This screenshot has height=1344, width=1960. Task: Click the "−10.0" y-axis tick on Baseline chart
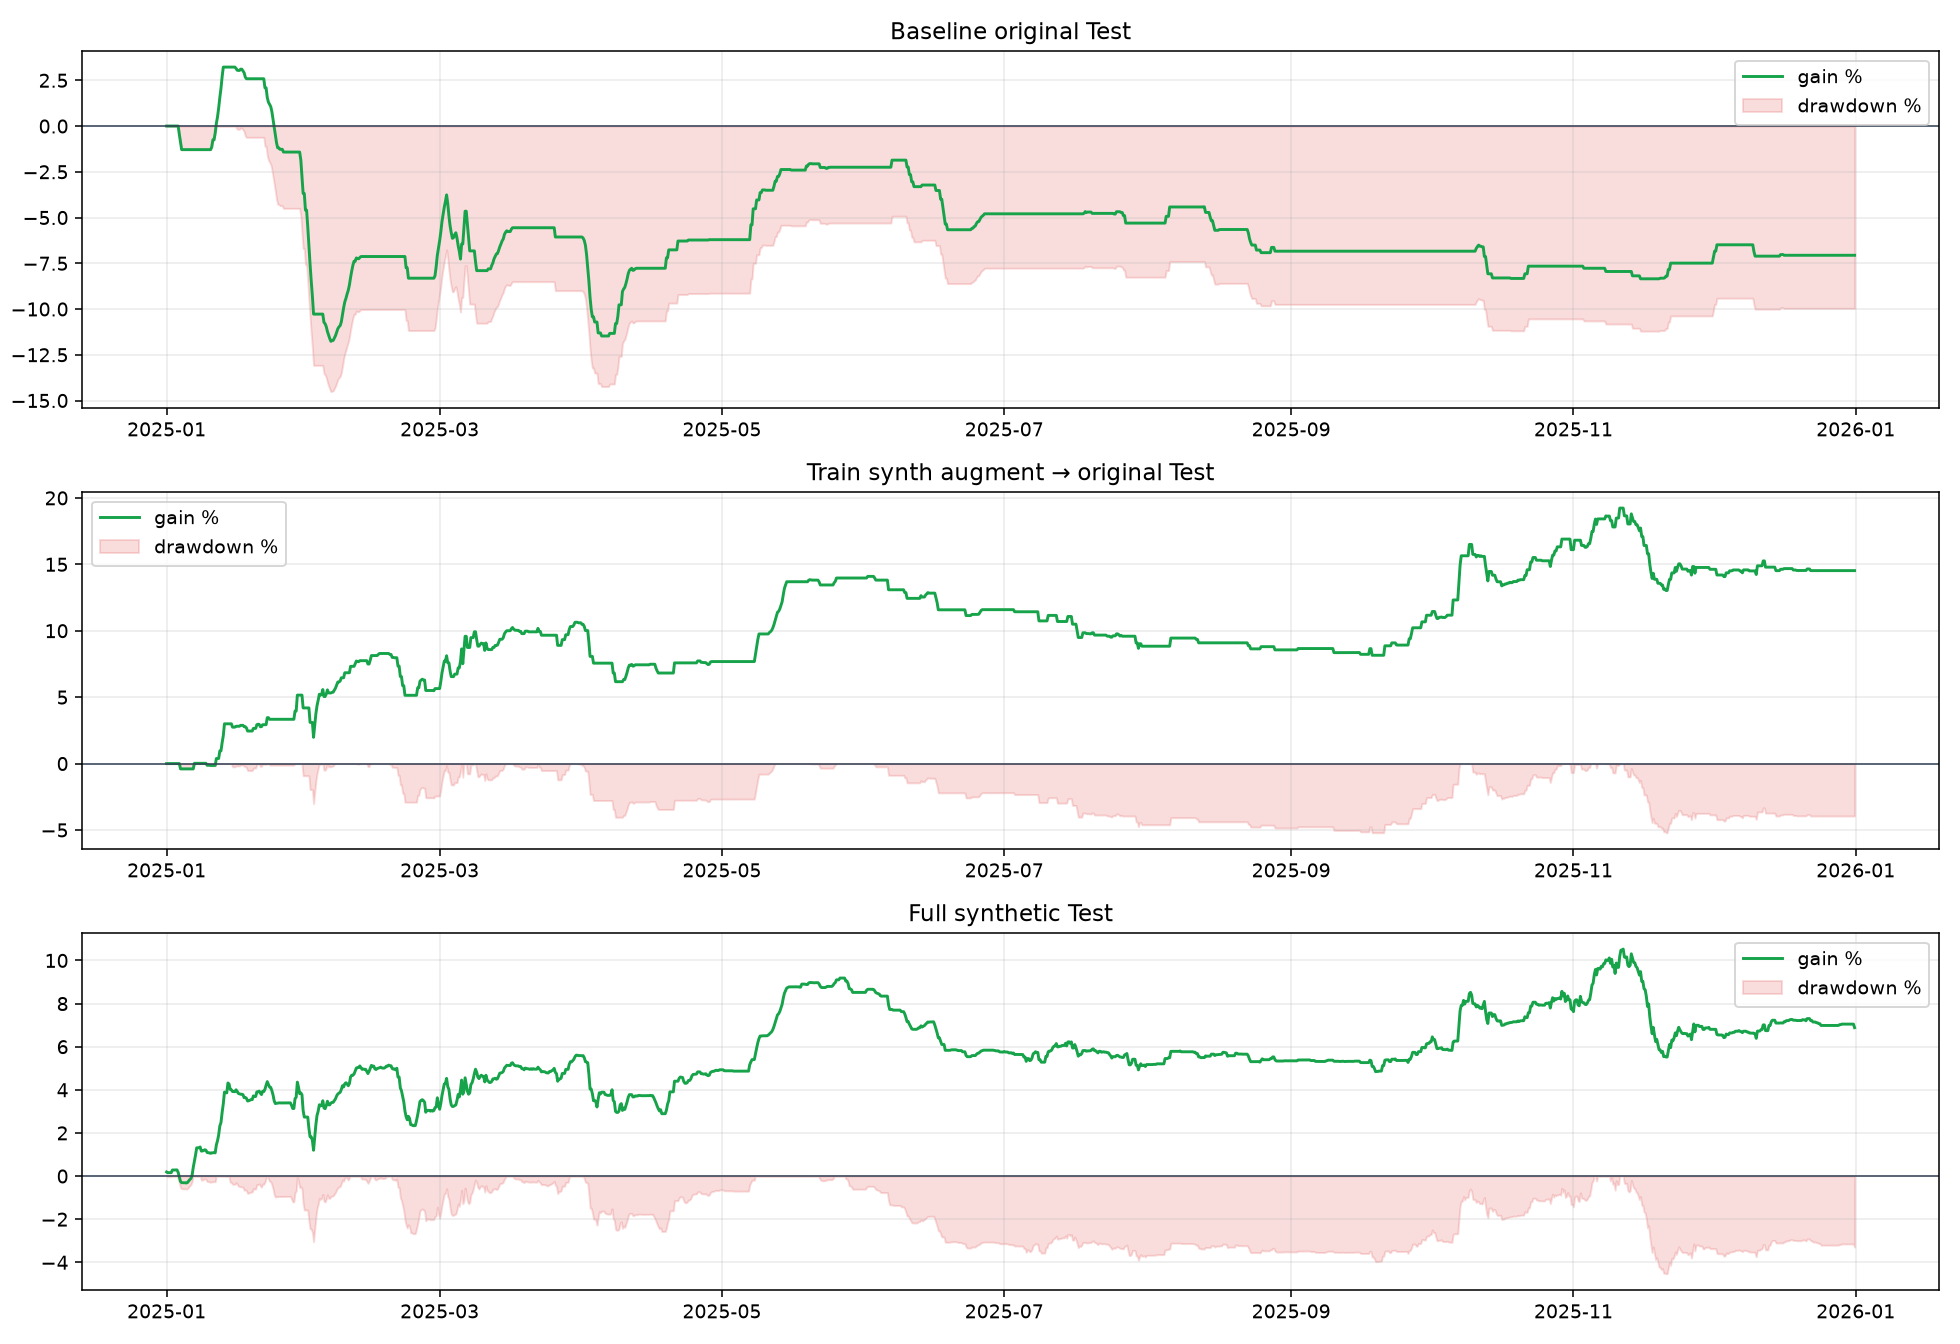pos(42,309)
